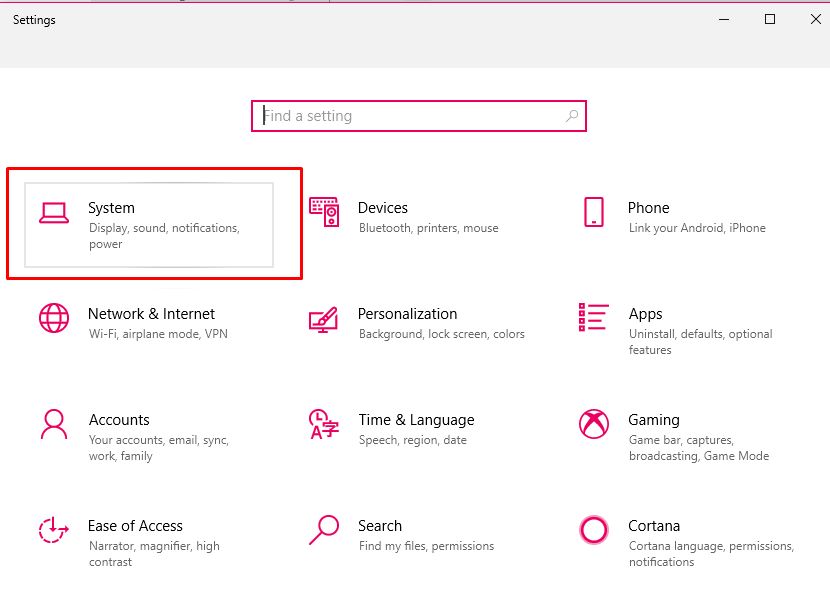Viewport: 830px width, 605px height.
Task: Click the Network & Internet globe icon
Action: 53,318
